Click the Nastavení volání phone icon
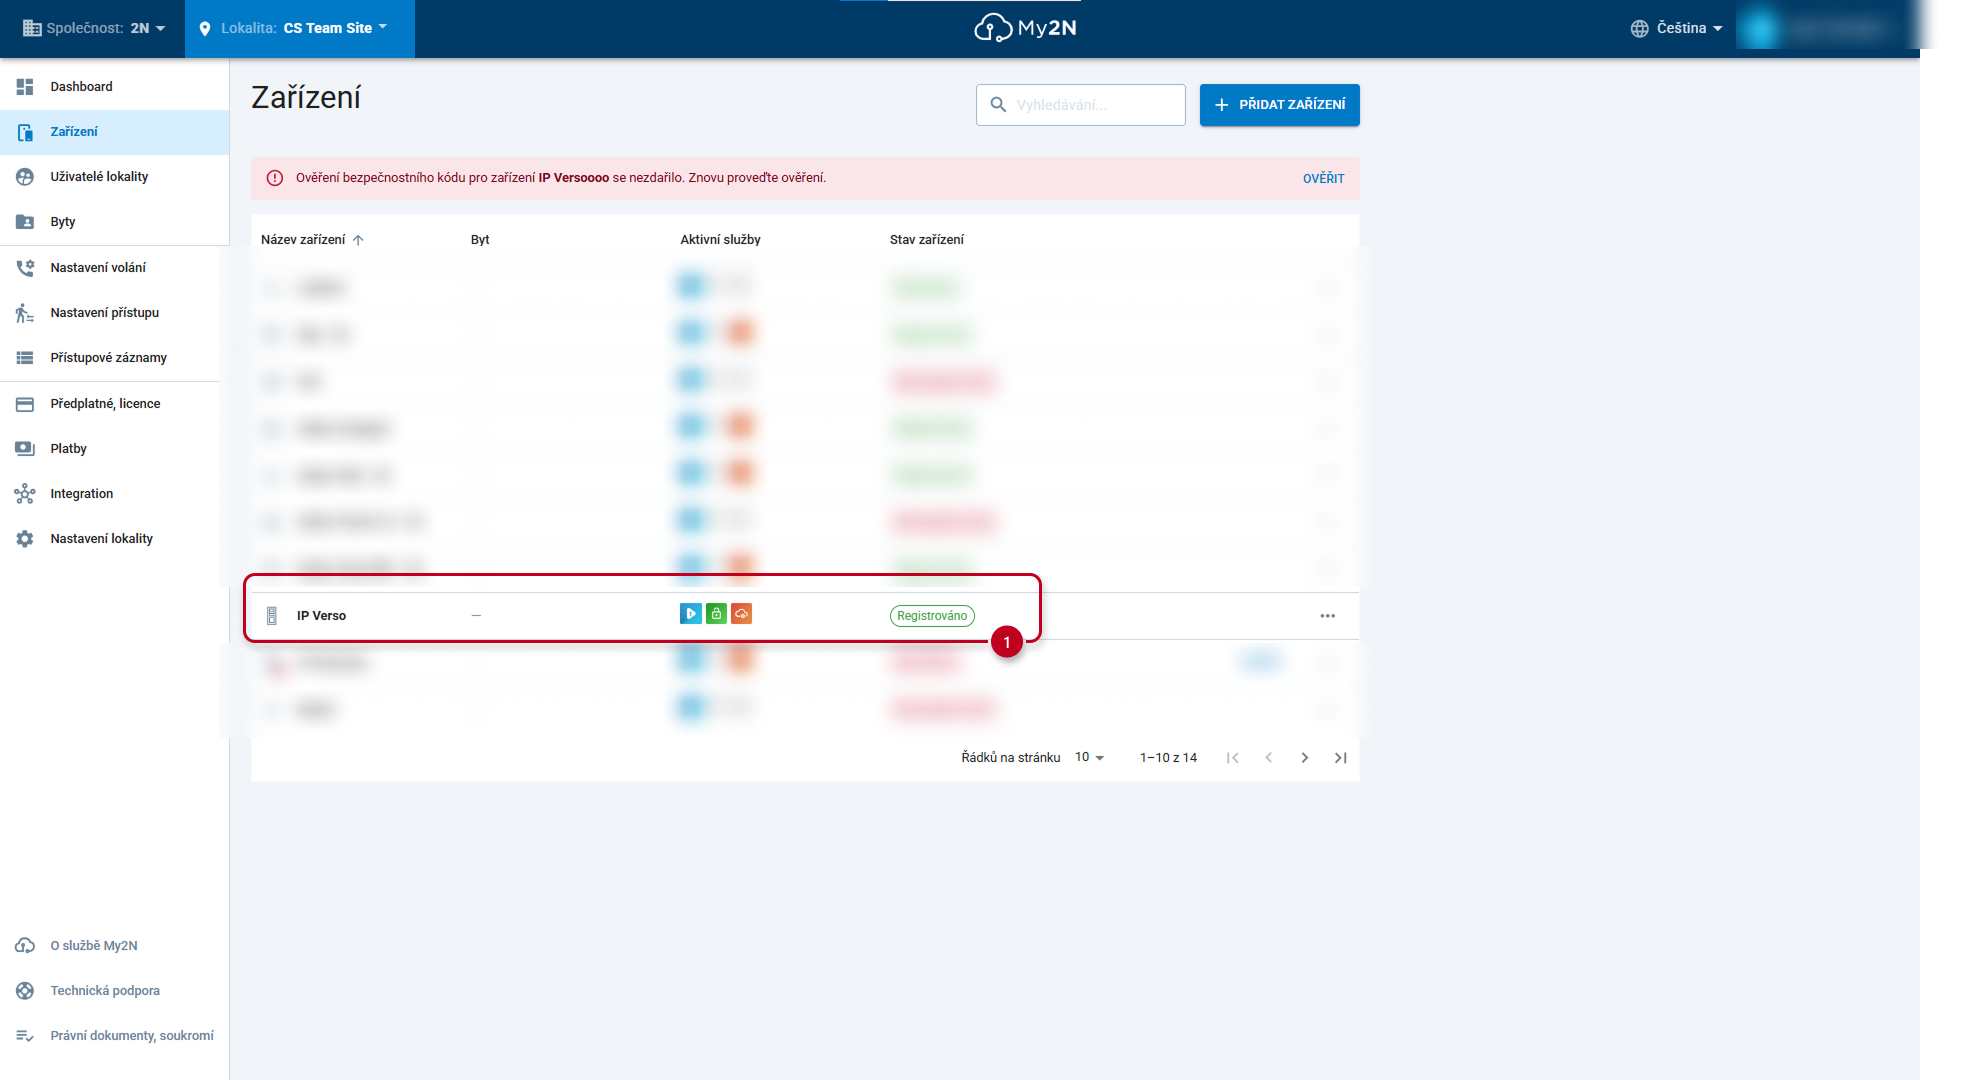The width and height of the screenshot is (1965, 1080). [25, 268]
